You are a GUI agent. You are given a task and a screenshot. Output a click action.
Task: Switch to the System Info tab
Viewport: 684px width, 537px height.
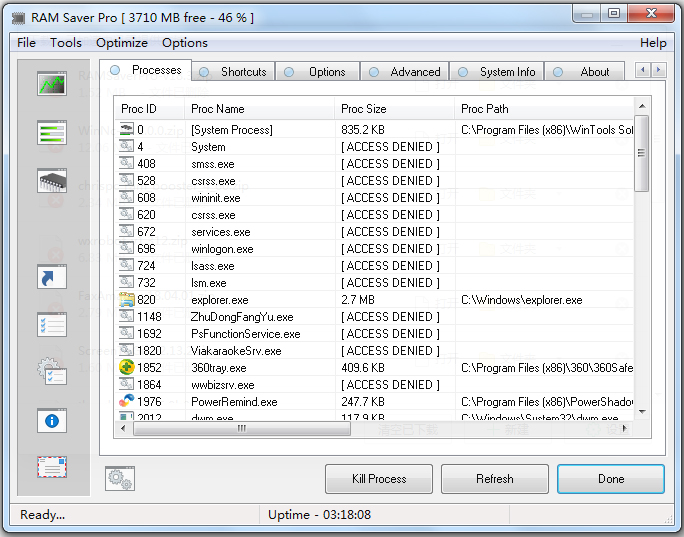[x=497, y=72]
